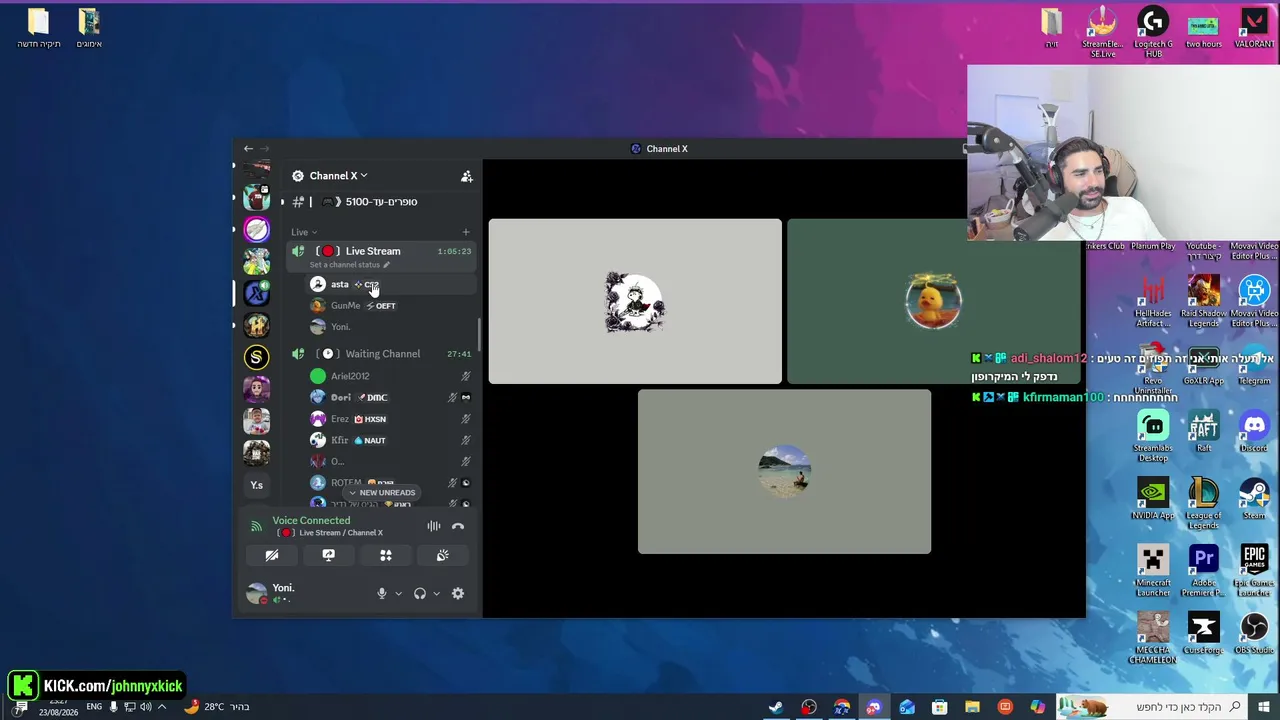Open Adobe Premiere Pro desktop shortcut

tap(1204, 571)
